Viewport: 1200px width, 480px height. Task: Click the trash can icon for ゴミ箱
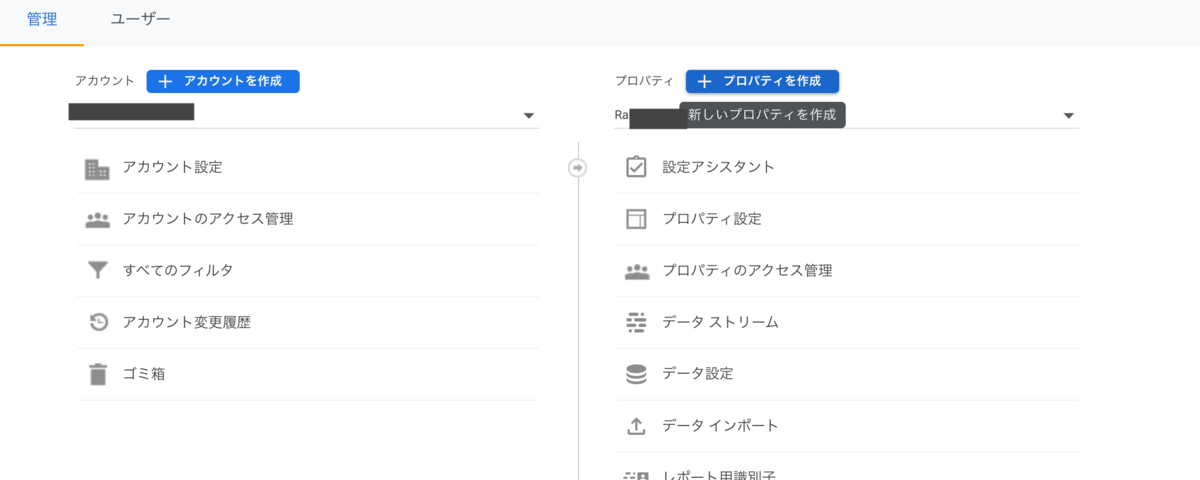[x=97, y=375]
